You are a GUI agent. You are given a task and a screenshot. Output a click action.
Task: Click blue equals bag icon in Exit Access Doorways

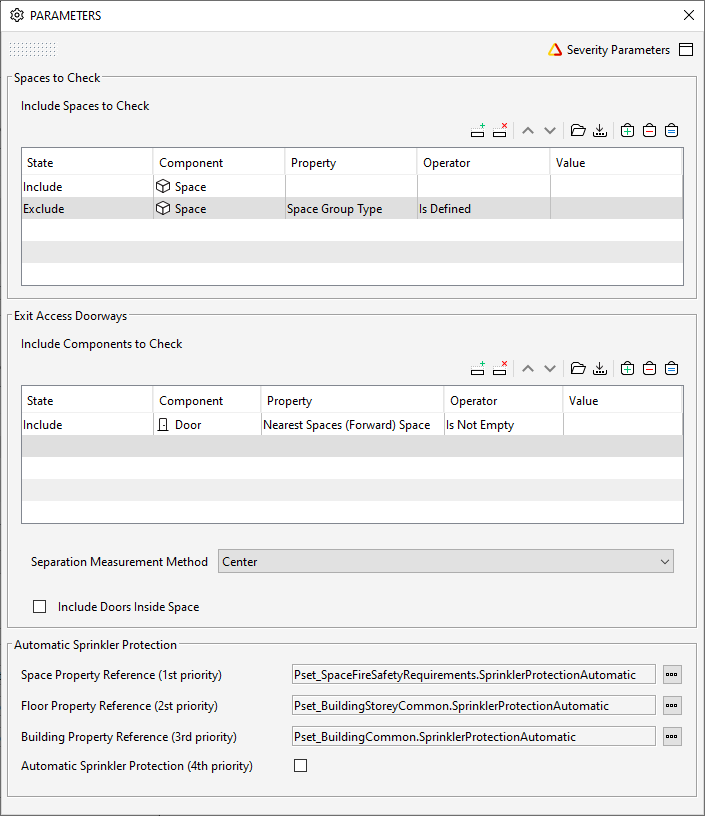671,368
